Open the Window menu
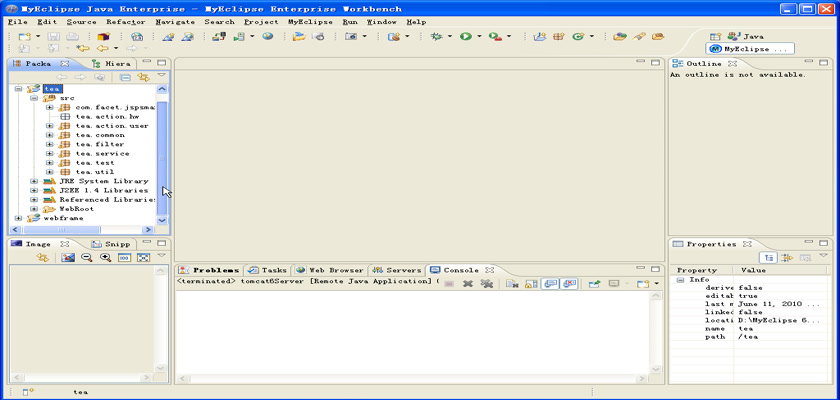 pos(381,22)
